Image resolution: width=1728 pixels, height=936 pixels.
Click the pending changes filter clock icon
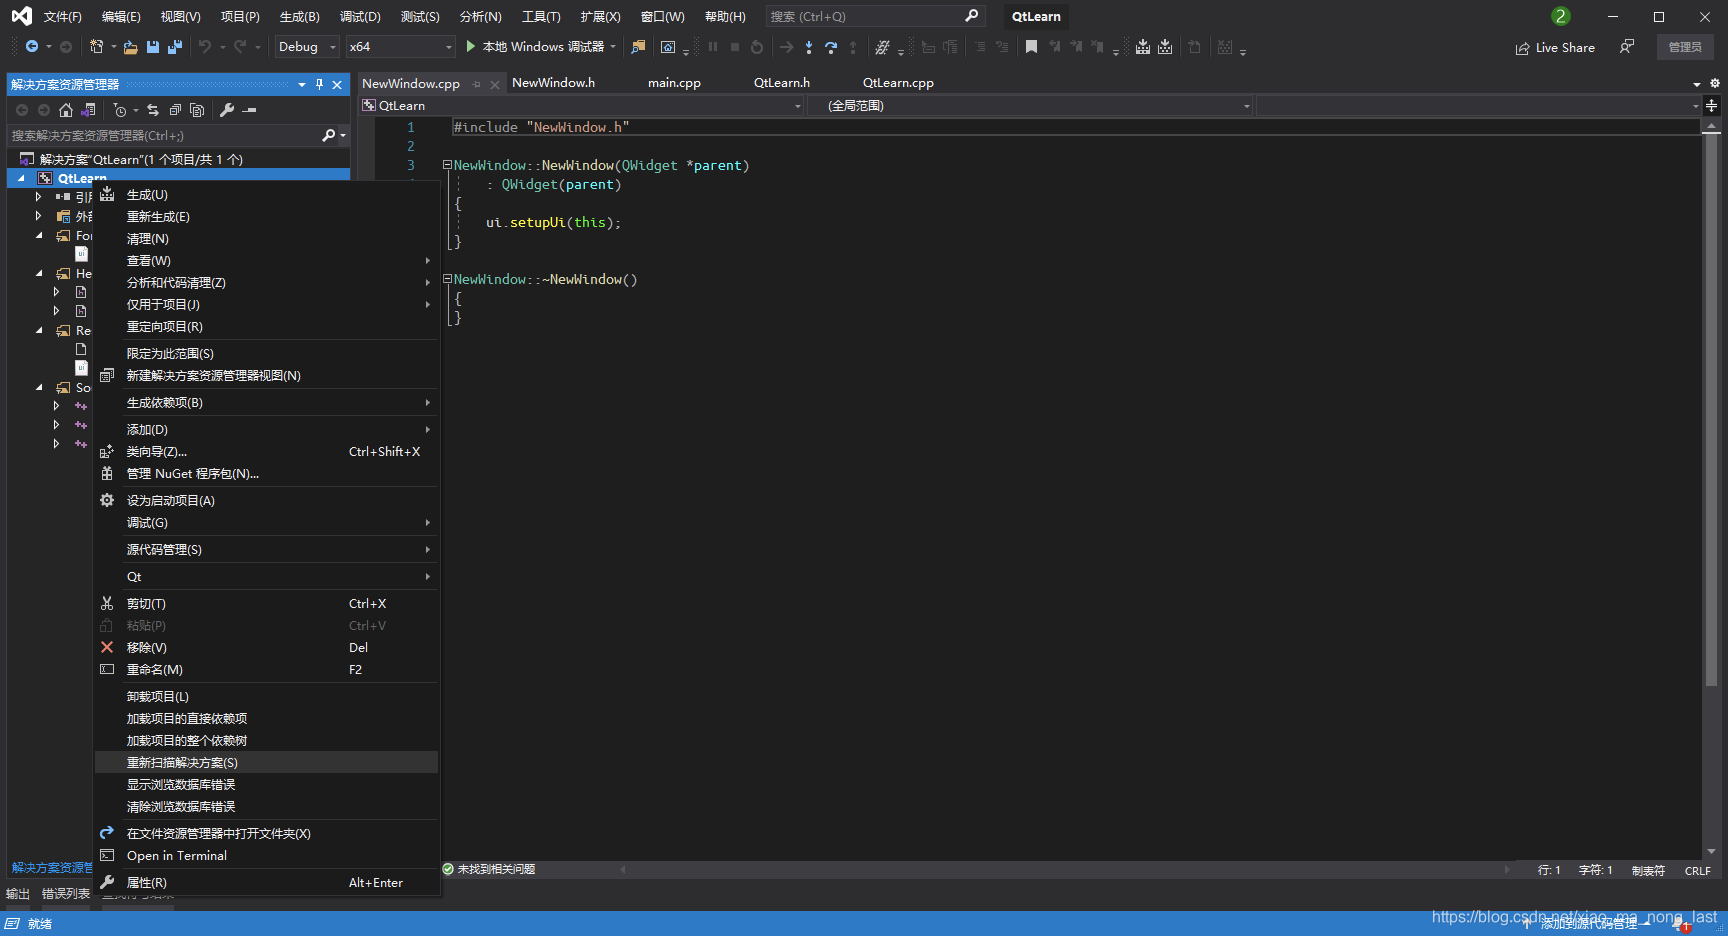(120, 110)
